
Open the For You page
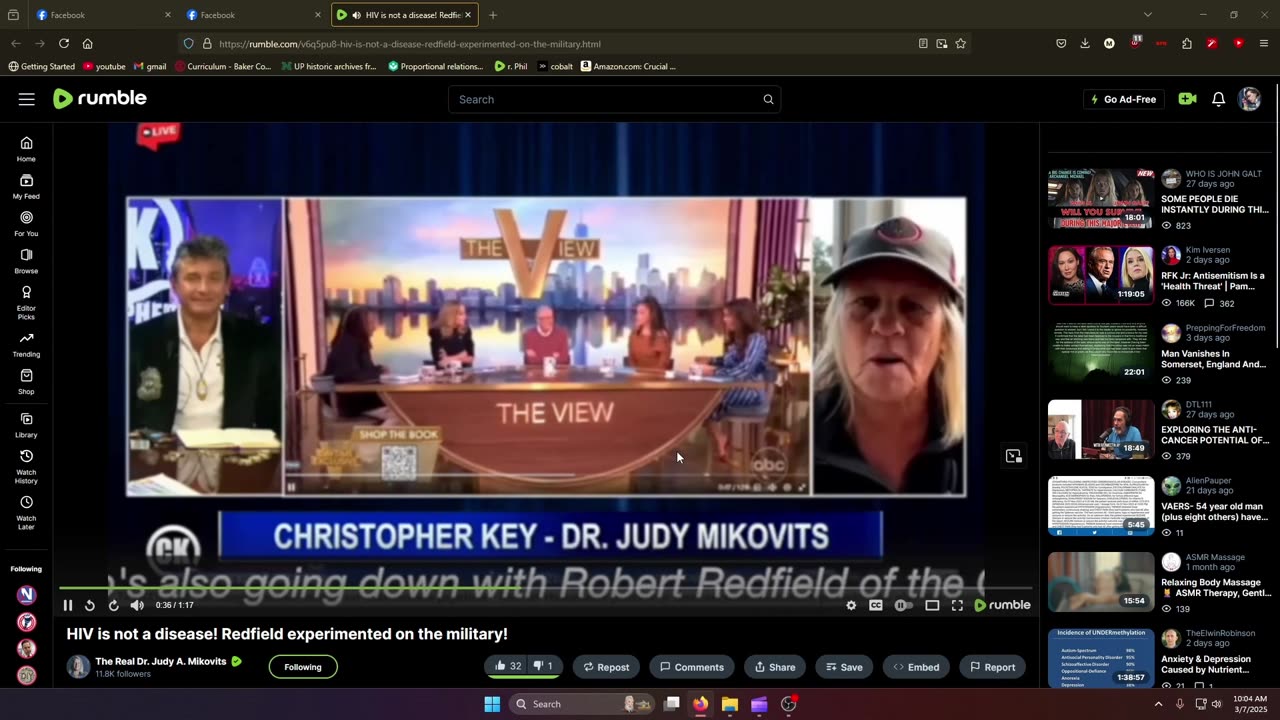pos(26,224)
